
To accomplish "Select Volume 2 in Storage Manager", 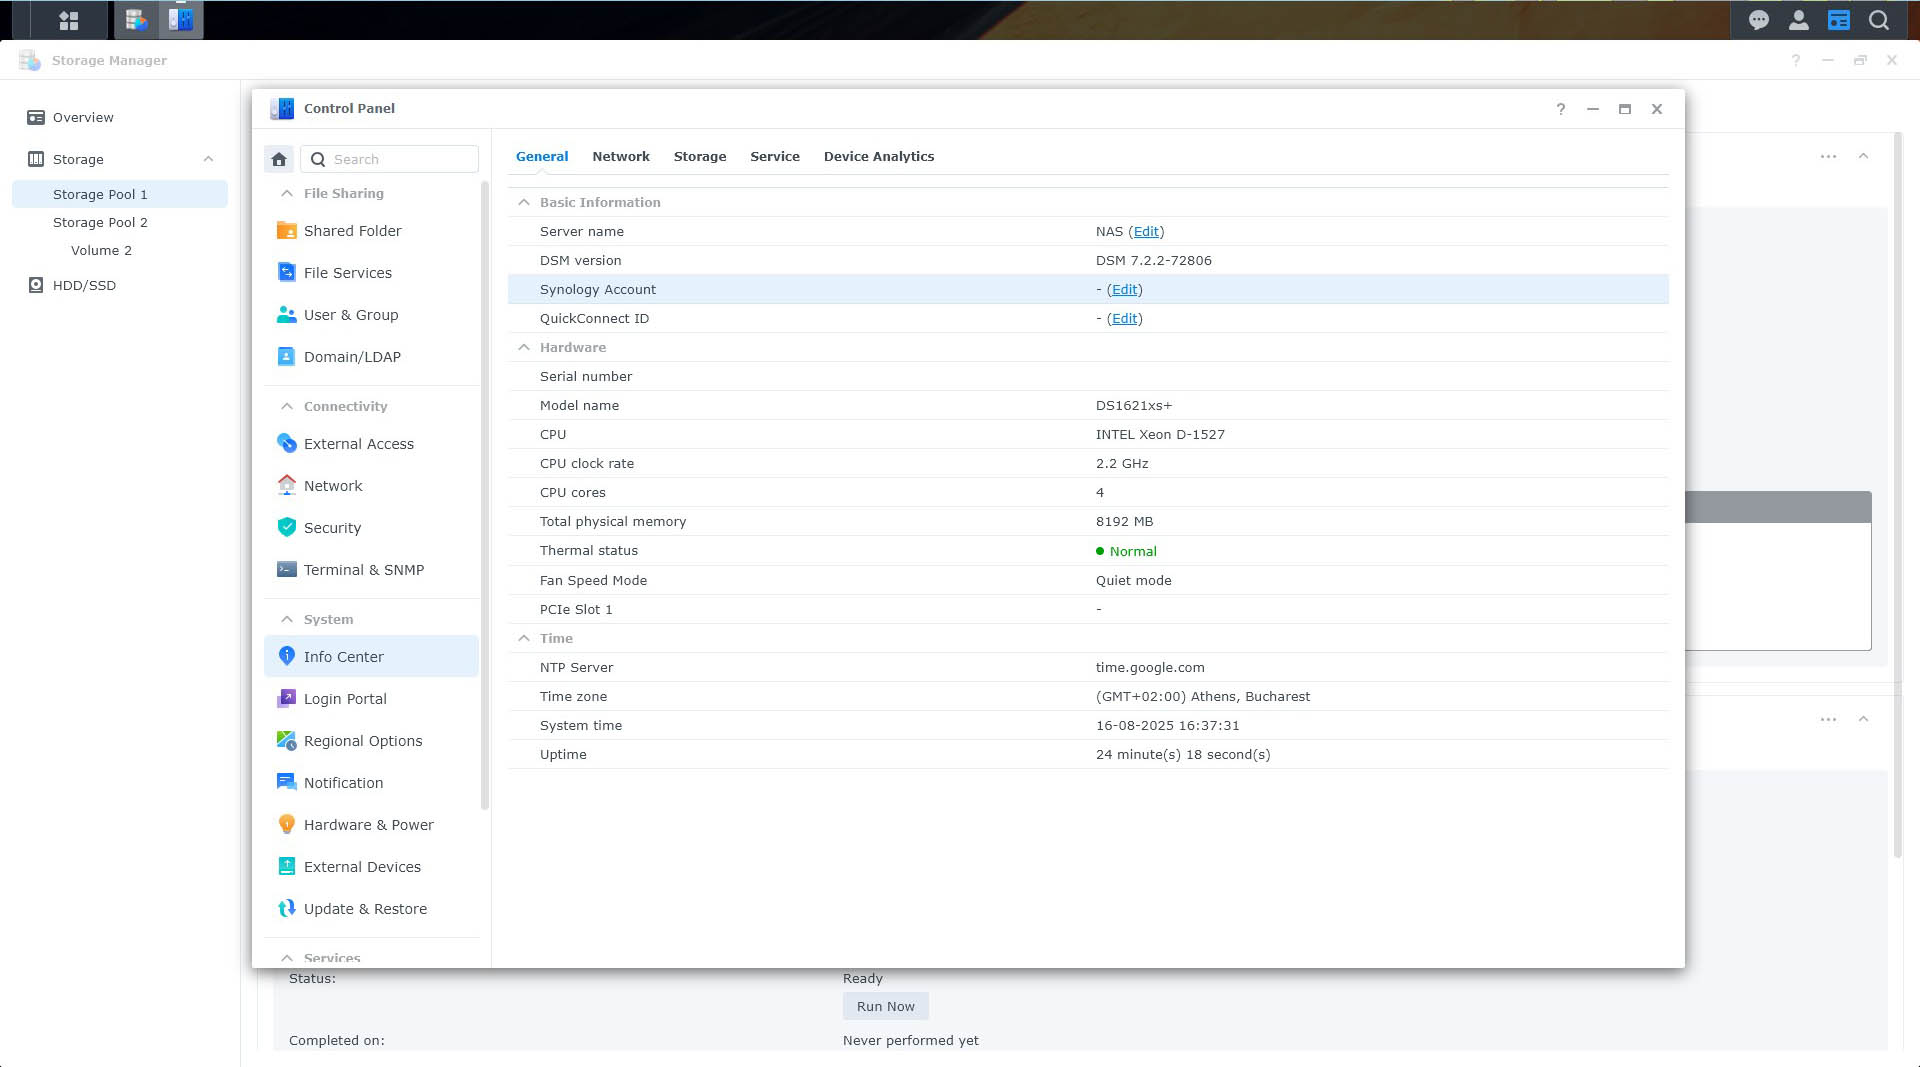I will coord(120,250).
